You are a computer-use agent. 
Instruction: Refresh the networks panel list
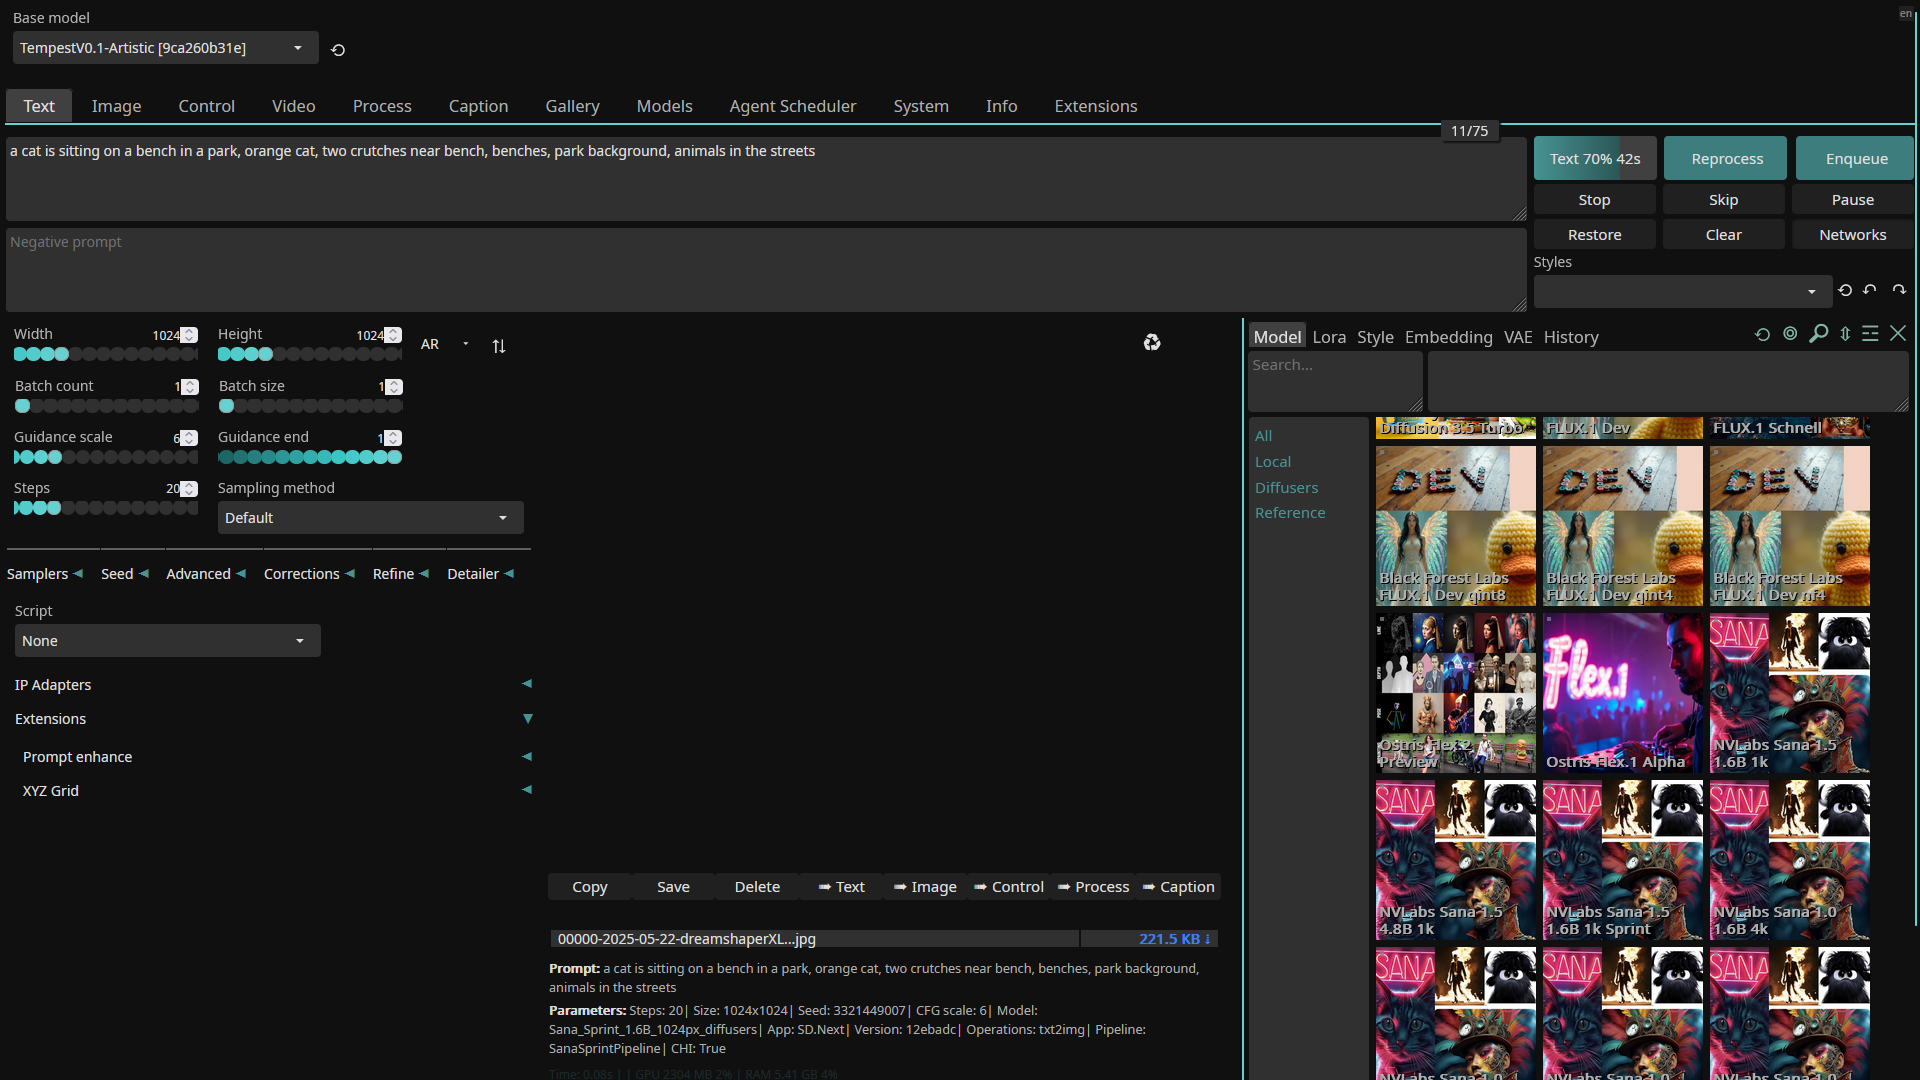coord(1762,335)
